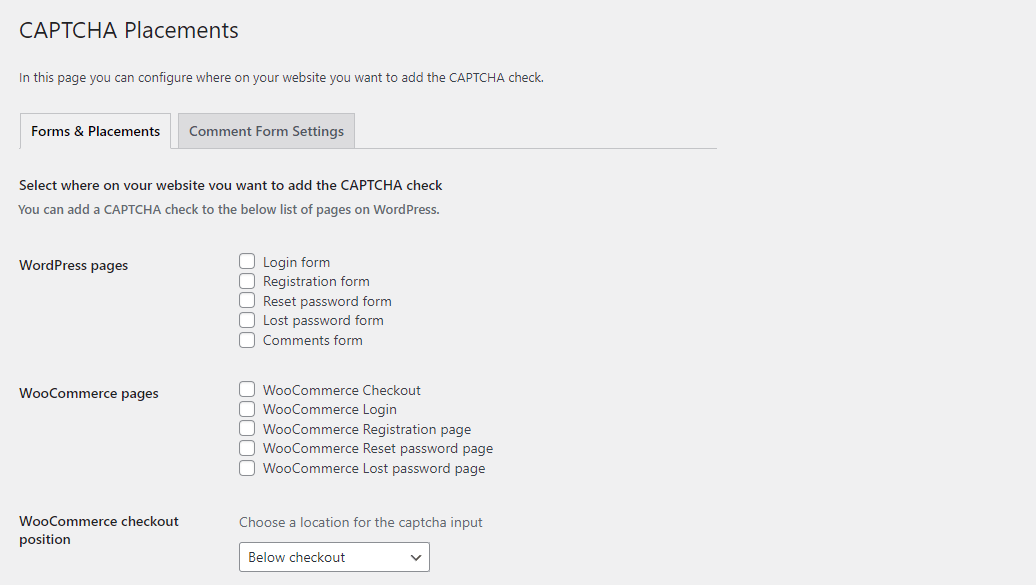
Task: Click the WordPress pages section label
Action: [73, 265]
